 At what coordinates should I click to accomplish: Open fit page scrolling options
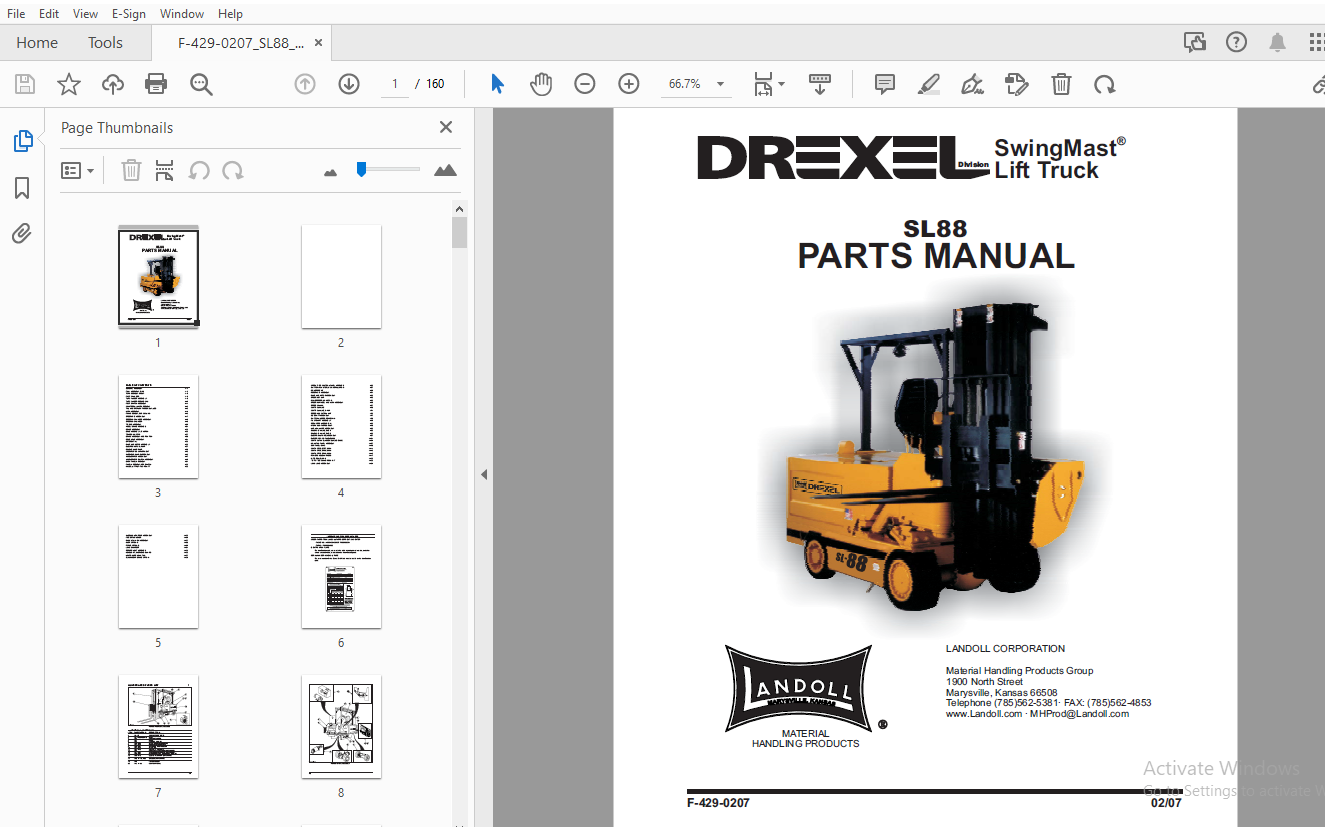[768, 84]
